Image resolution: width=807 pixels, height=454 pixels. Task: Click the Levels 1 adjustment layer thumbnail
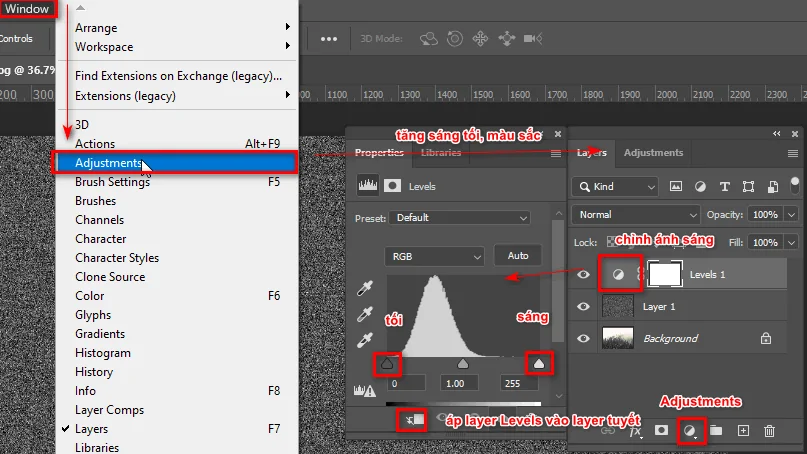click(619, 274)
